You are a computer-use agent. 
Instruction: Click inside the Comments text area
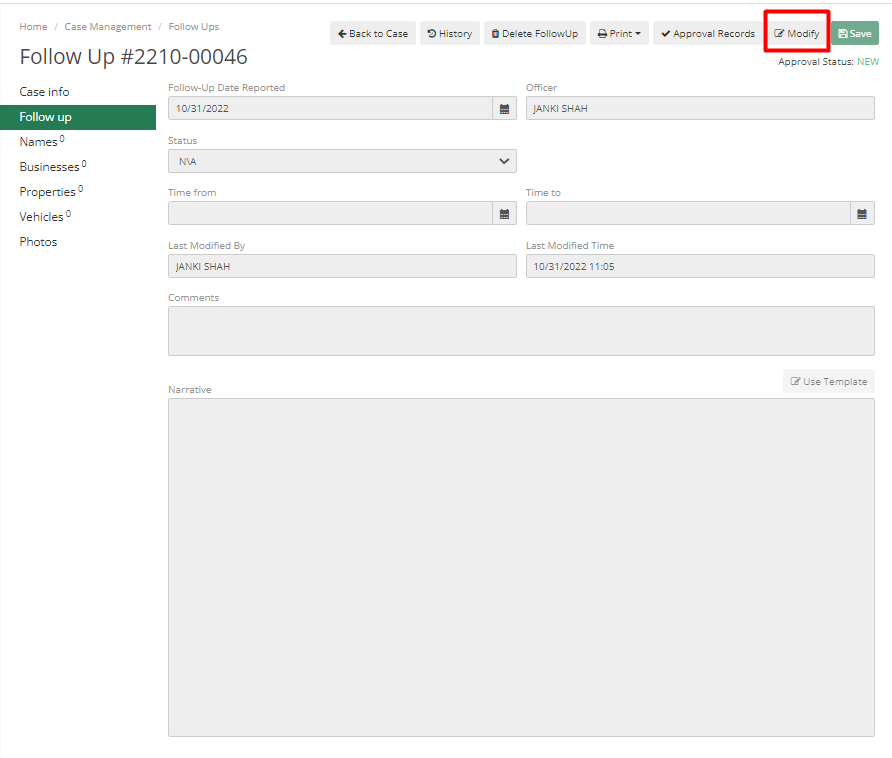[521, 331]
